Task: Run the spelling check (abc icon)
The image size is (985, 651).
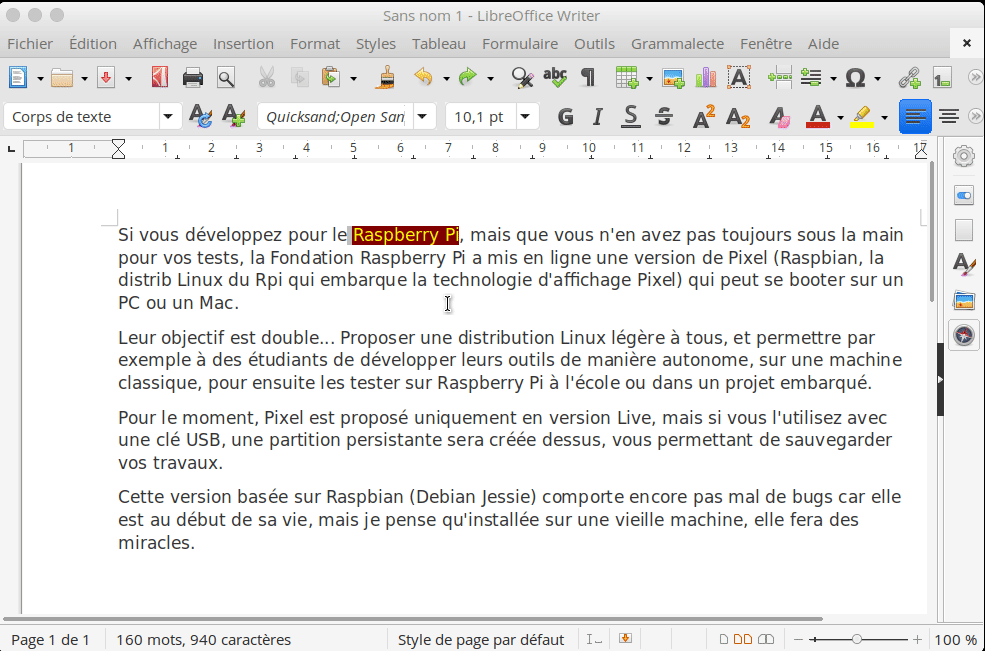Action: 555,78
